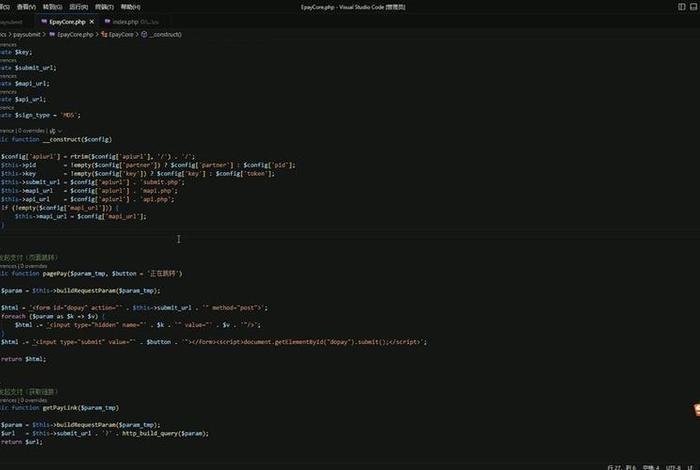Screen dimensions: 700x470
Task: Click the getPayLink function name
Action: (x=60, y=408)
